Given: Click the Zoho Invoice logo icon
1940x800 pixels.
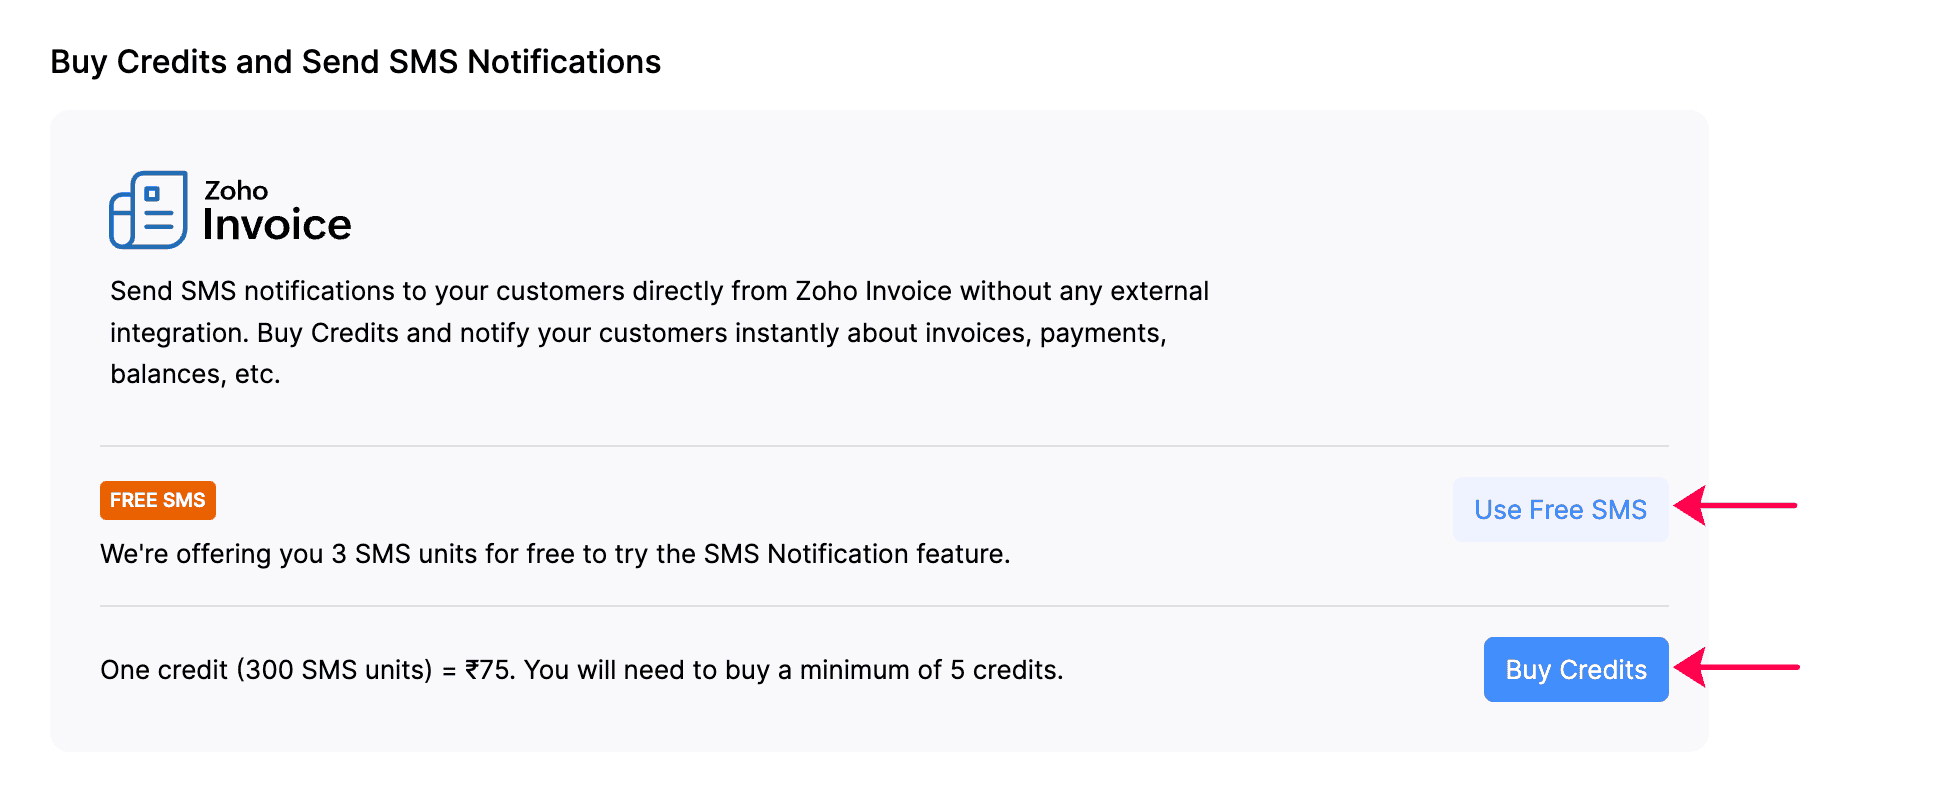Looking at the screenshot, I should click(148, 210).
